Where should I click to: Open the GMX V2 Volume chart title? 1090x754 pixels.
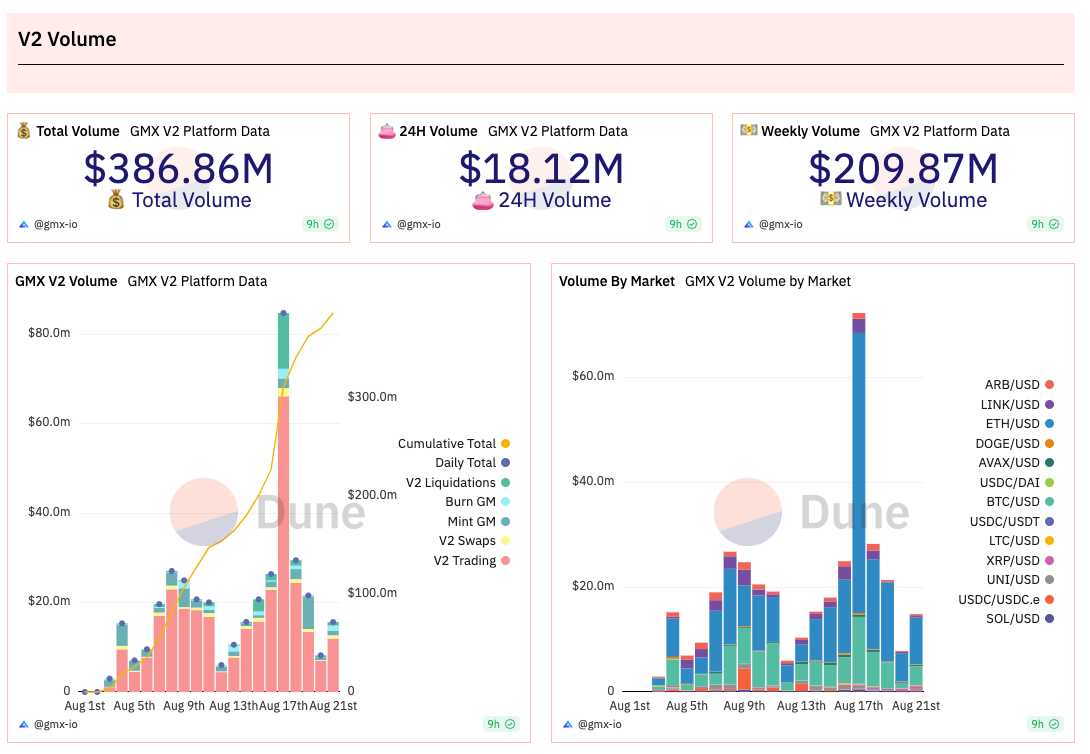(66, 281)
